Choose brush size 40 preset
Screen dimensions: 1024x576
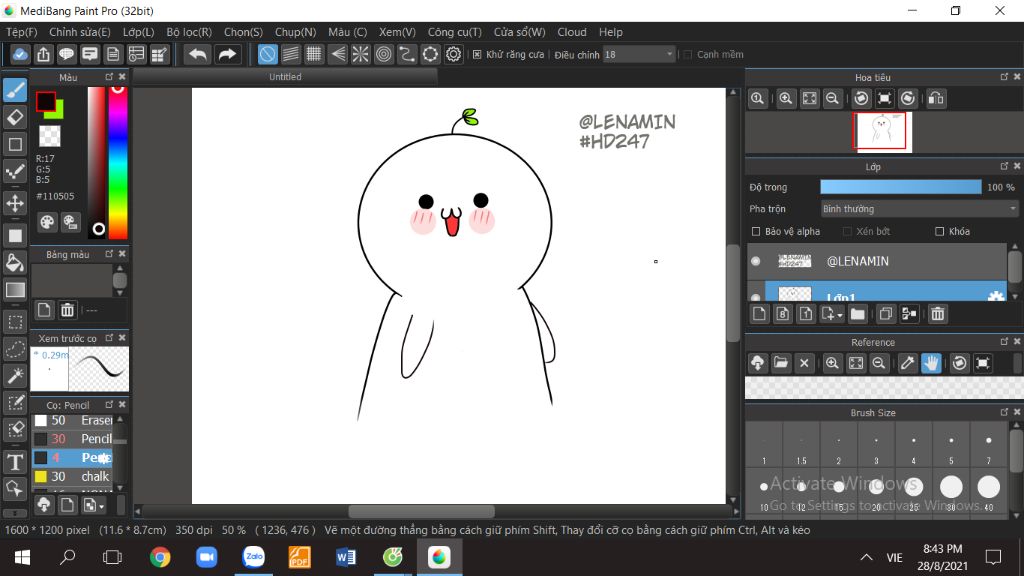point(989,491)
